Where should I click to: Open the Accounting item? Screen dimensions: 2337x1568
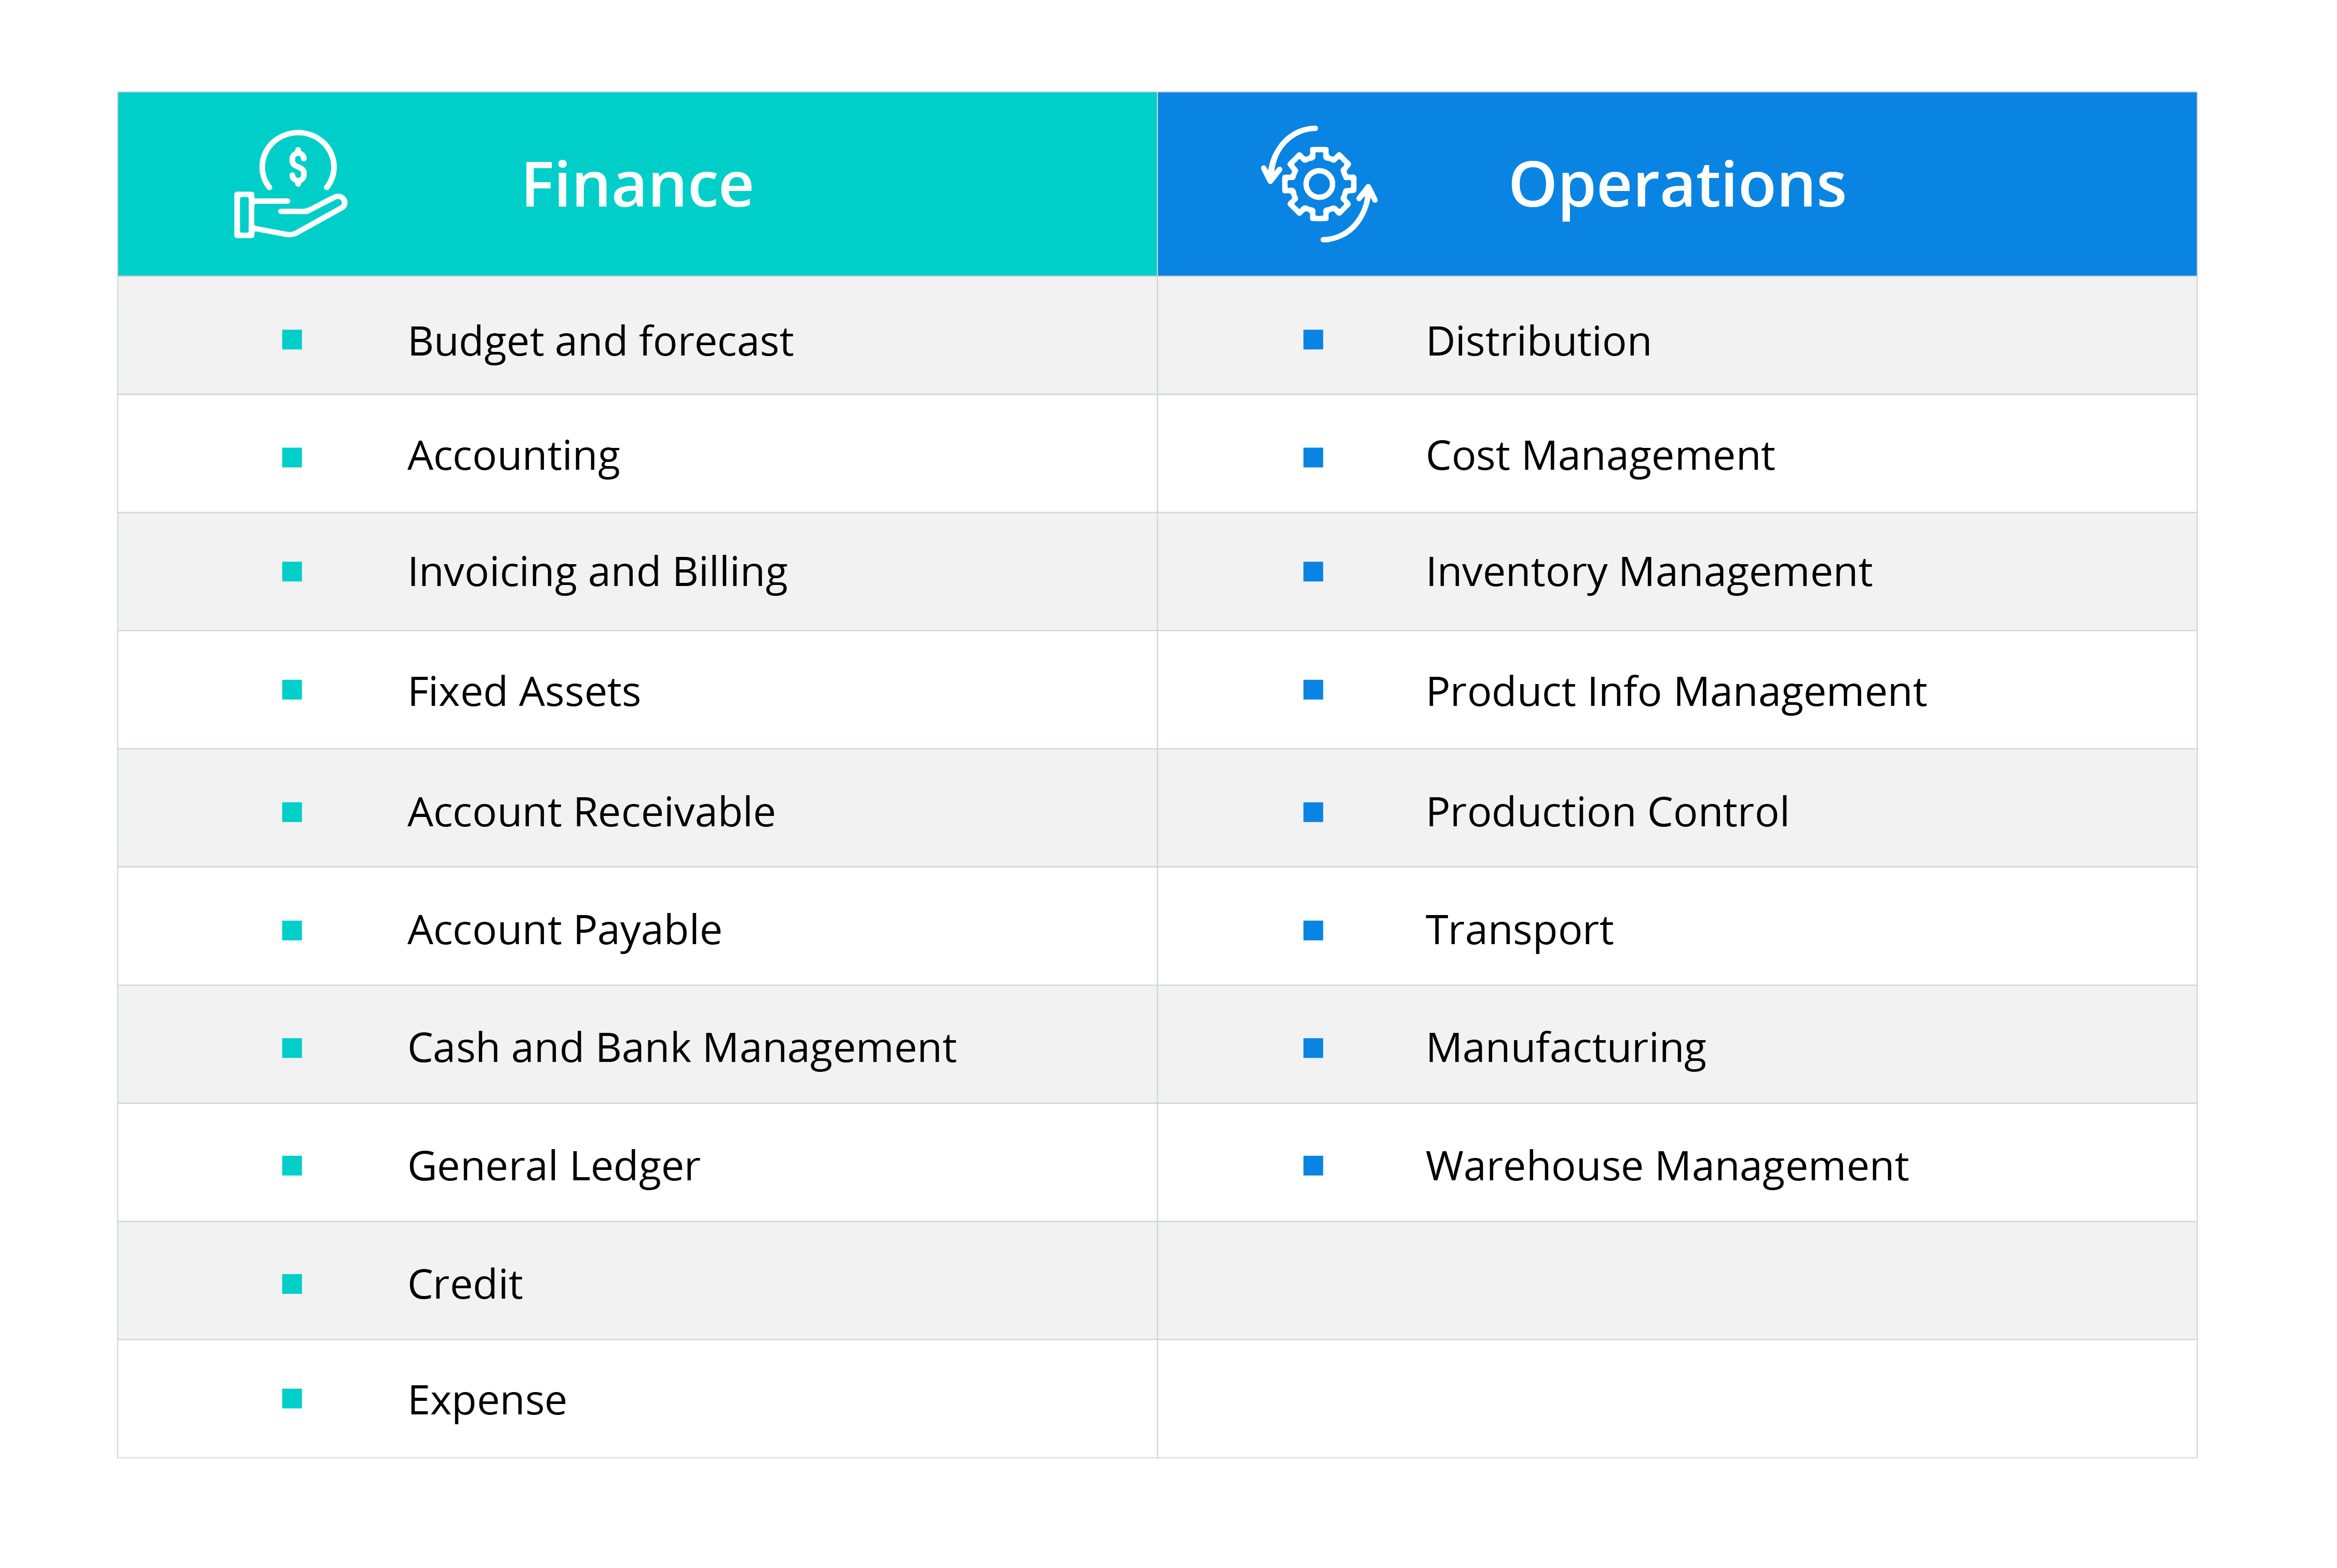pyautogui.click(x=514, y=457)
